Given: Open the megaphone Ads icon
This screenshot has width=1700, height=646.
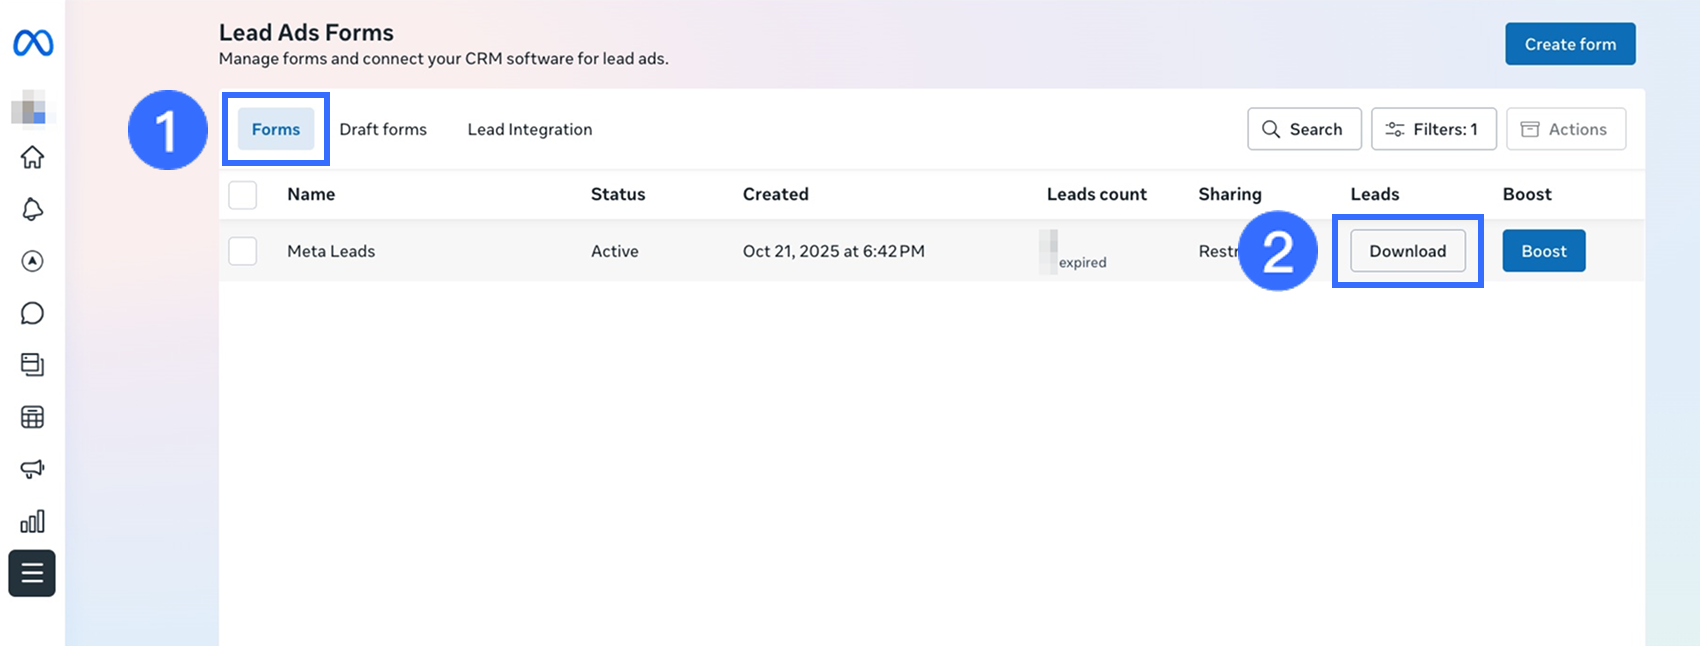Looking at the screenshot, I should click(33, 469).
